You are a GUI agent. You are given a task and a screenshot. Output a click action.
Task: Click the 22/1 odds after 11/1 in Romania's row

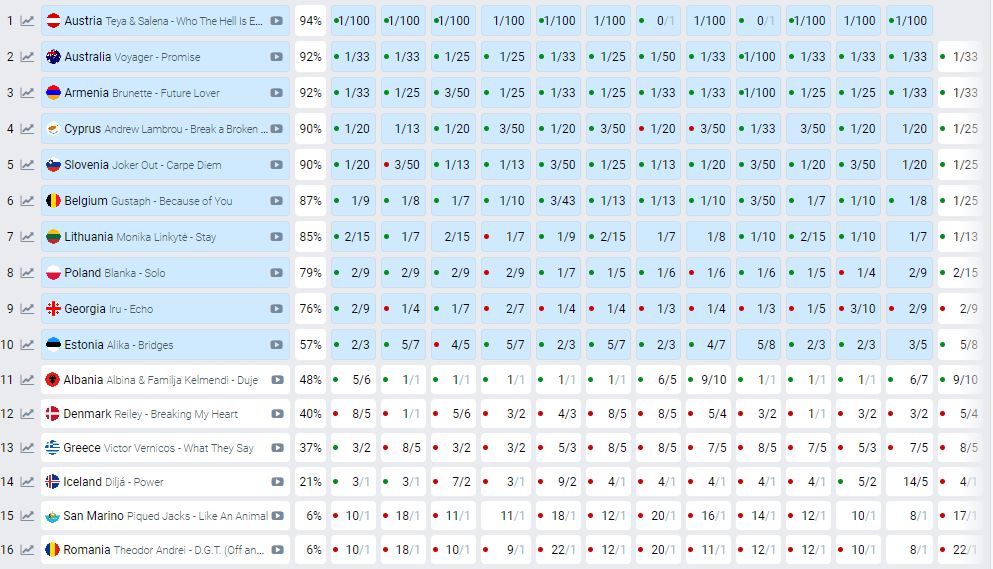click(x=960, y=550)
